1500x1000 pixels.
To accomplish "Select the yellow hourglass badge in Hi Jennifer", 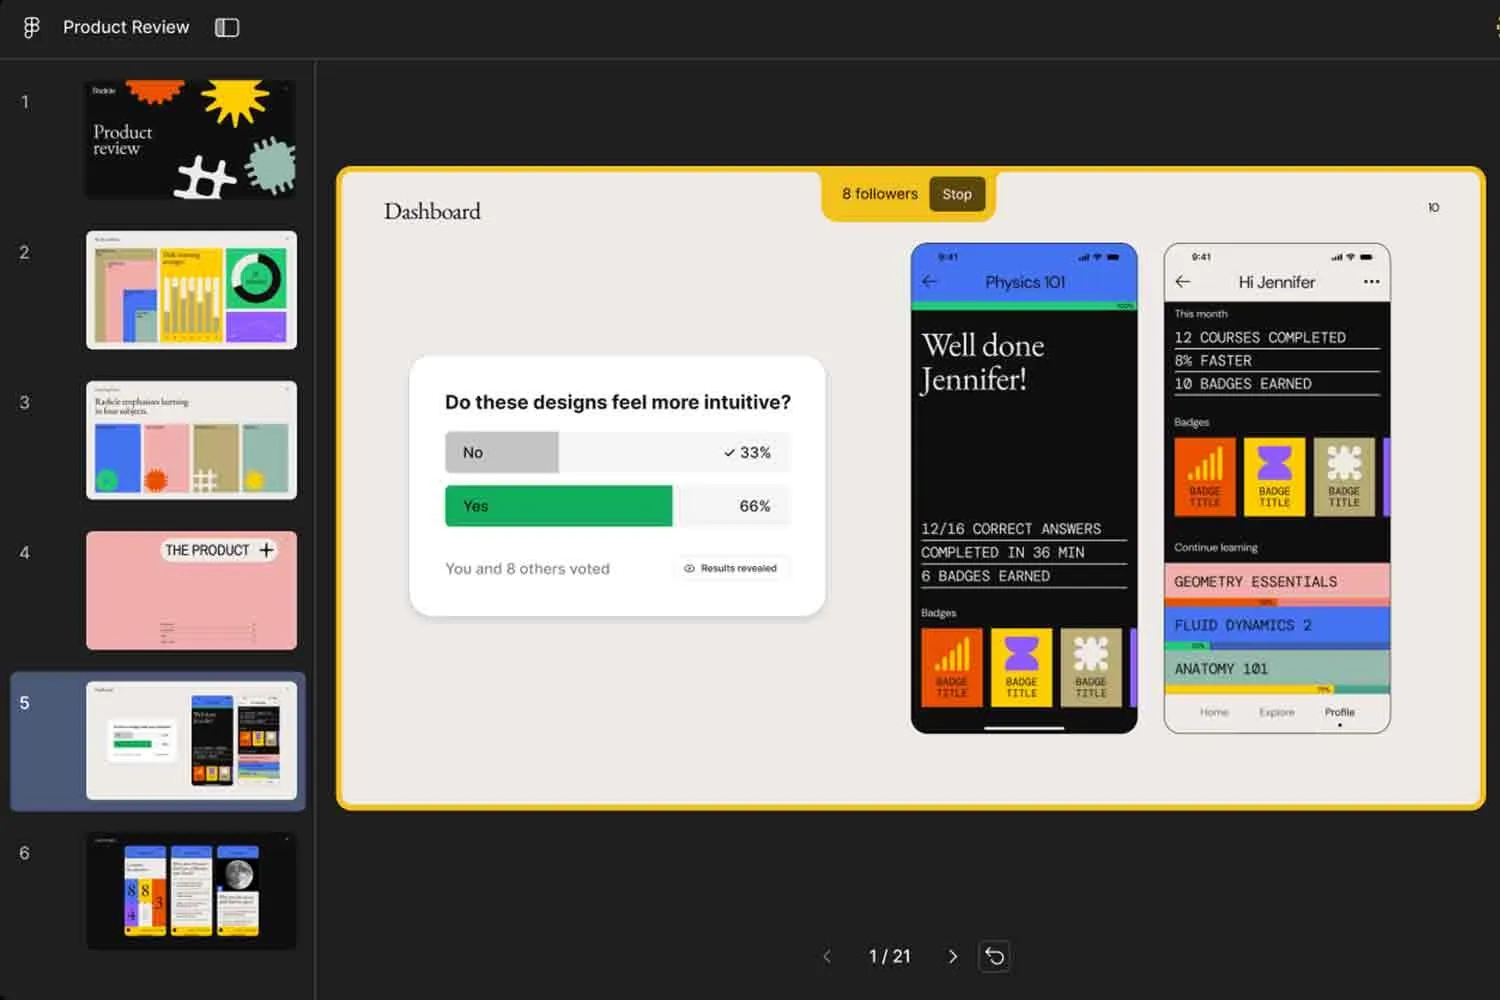I will pyautogui.click(x=1274, y=477).
